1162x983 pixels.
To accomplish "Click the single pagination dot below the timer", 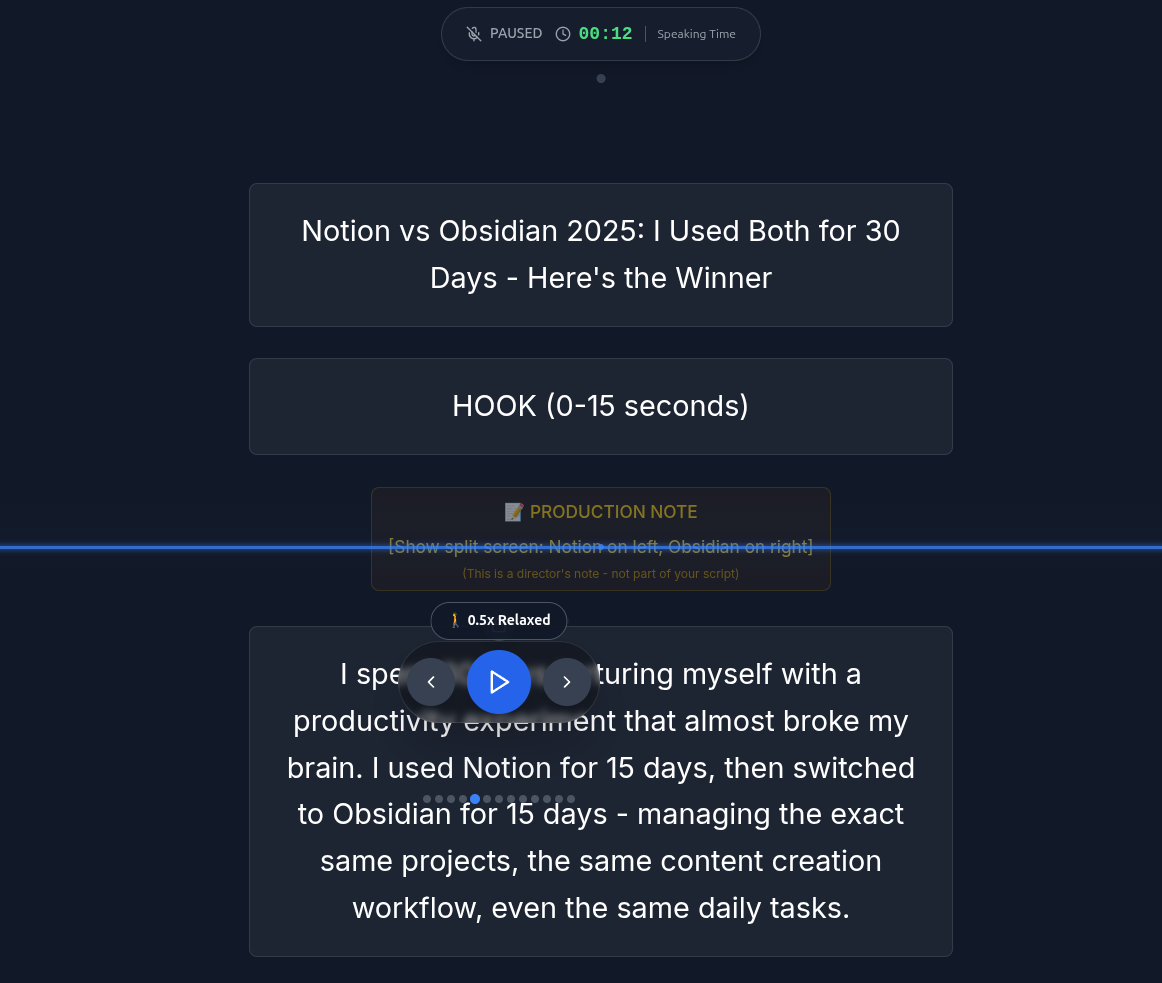I will click(601, 78).
